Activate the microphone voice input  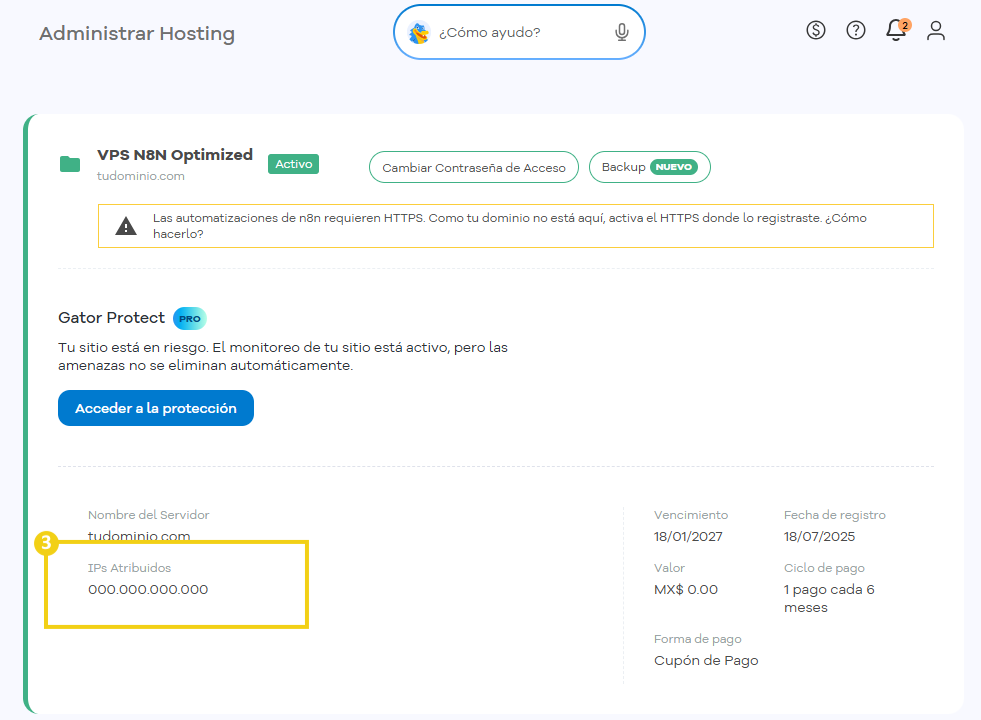[621, 32]
